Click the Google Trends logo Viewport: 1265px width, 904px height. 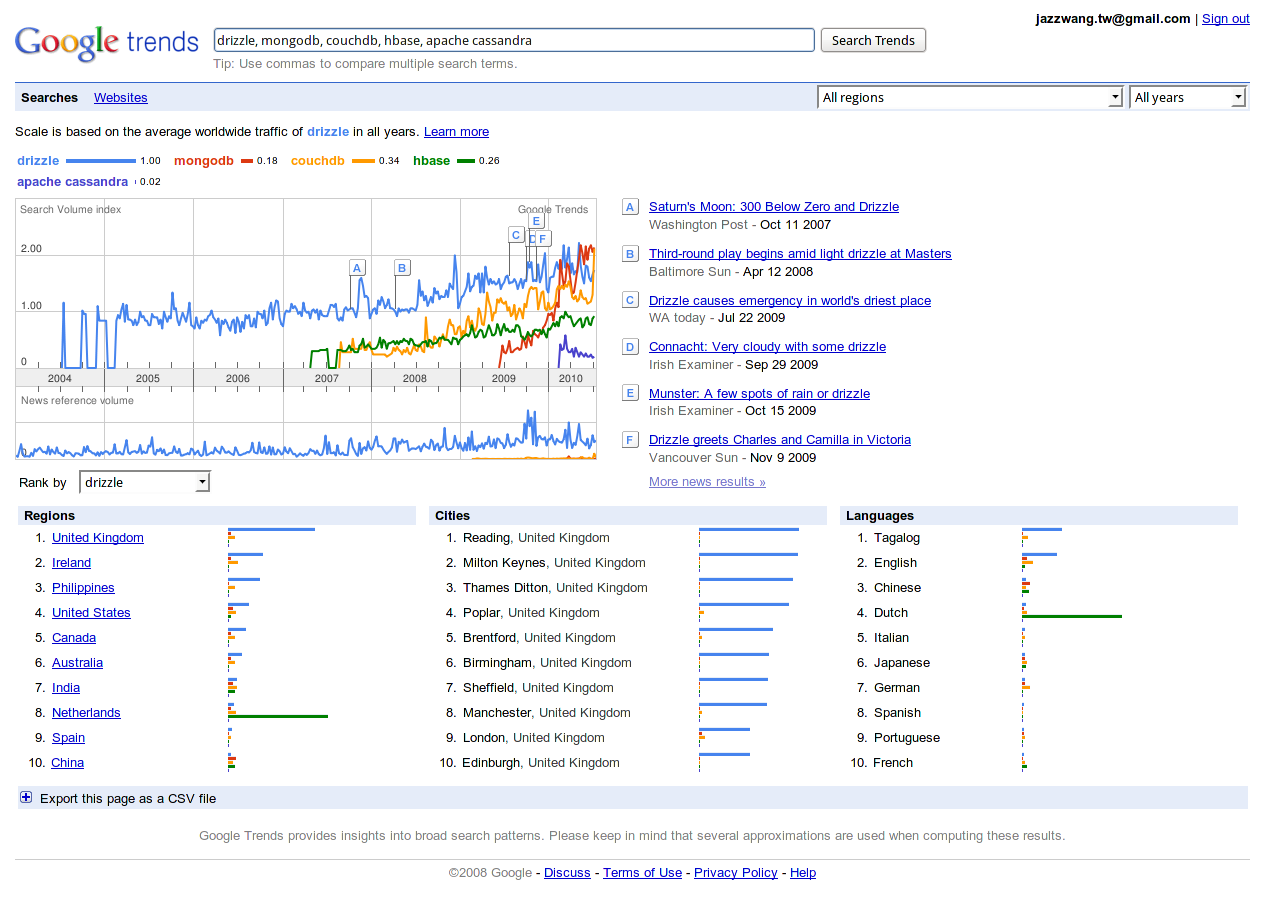pyautogui.click(x=107, y=42)
